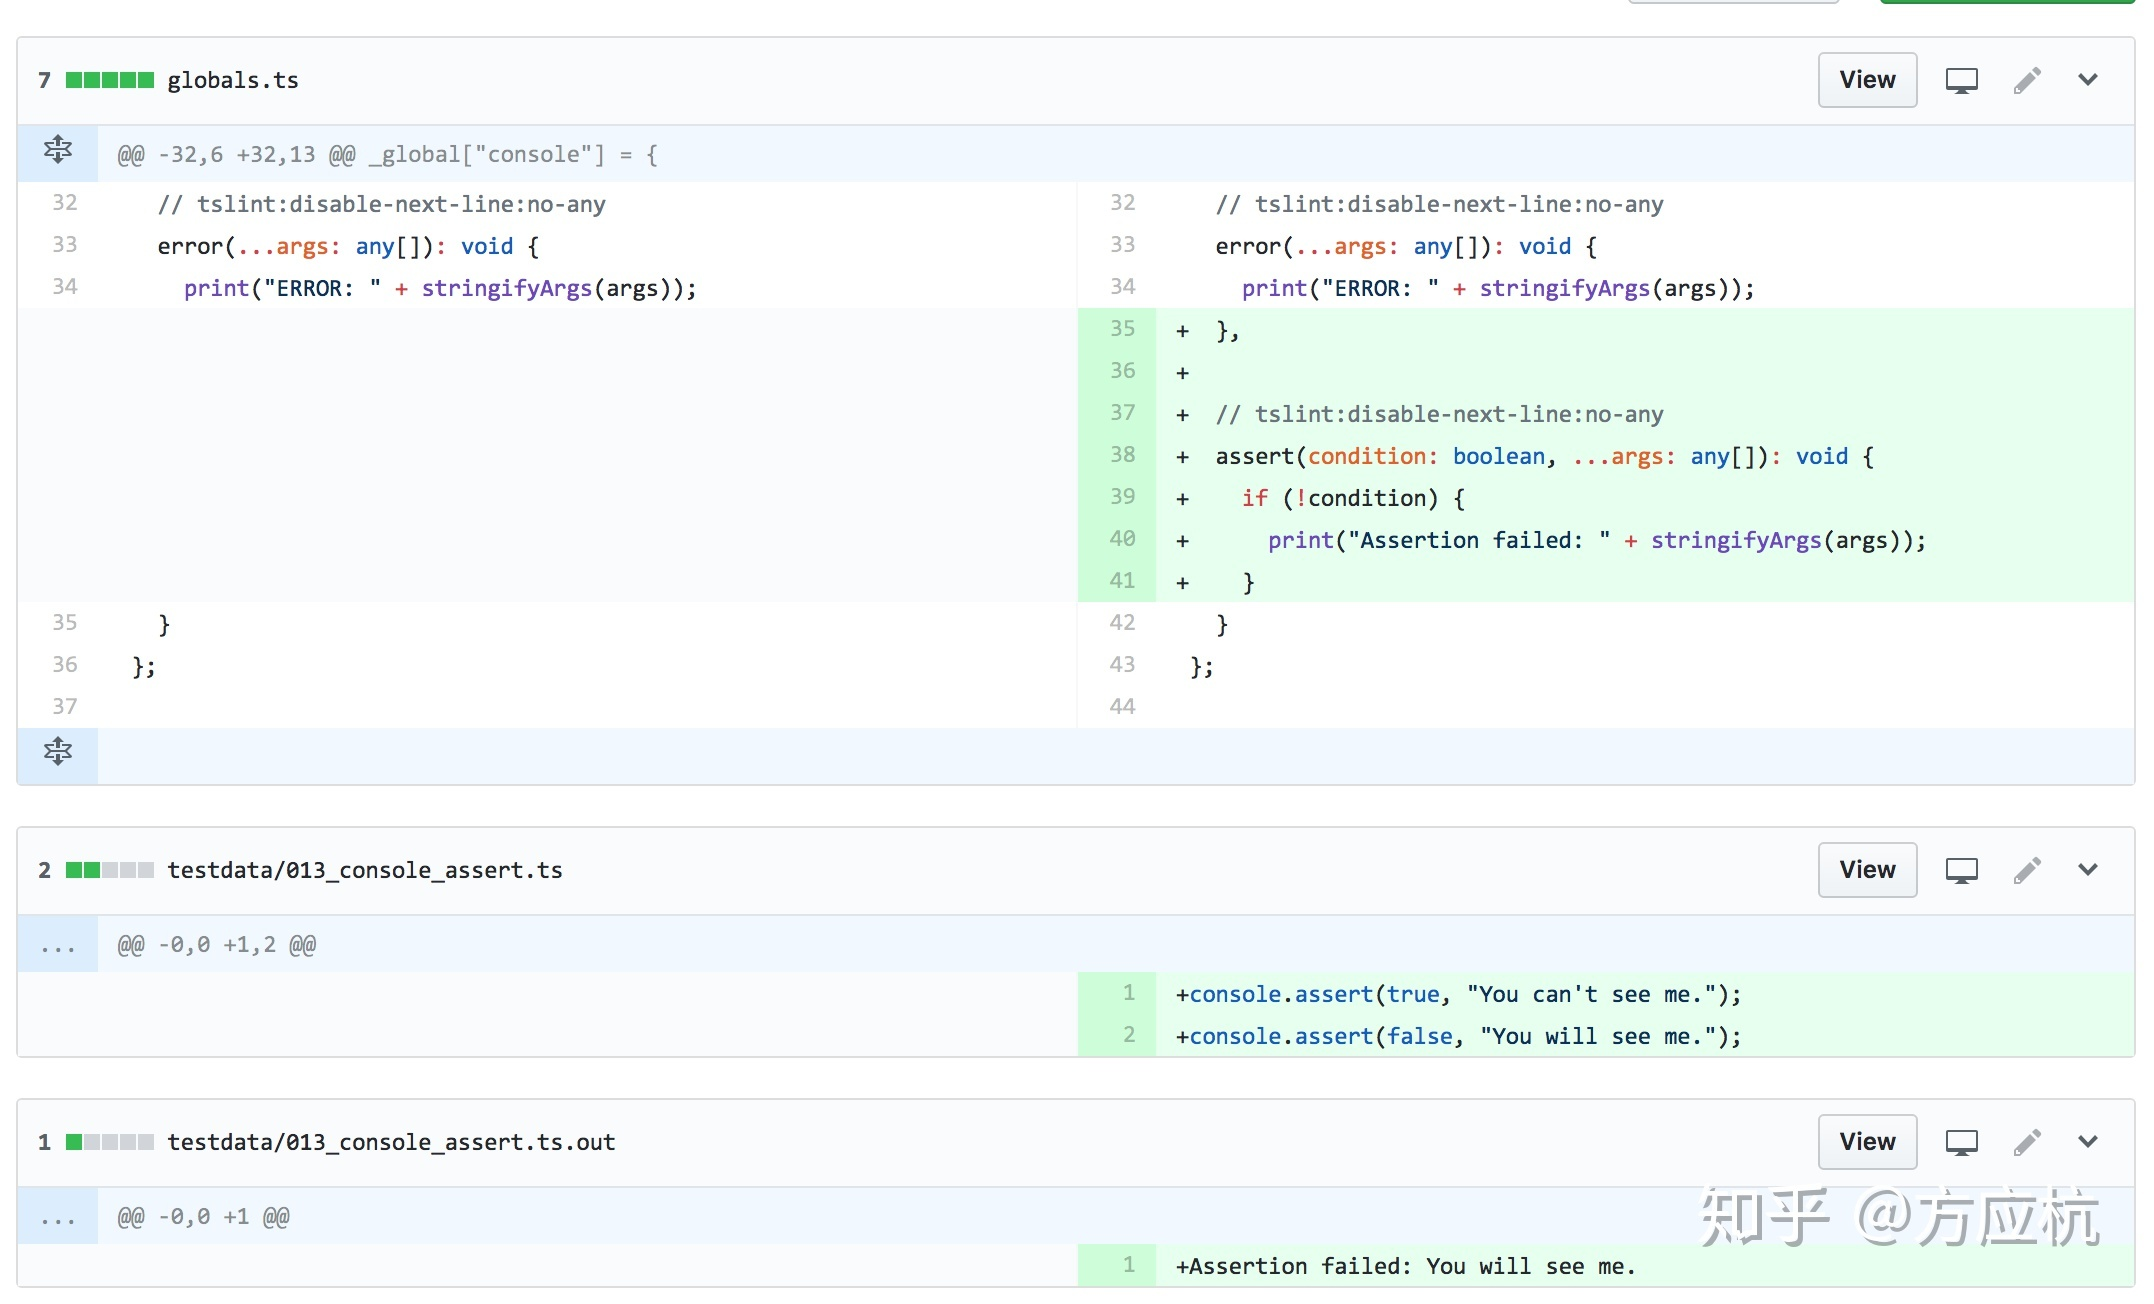Viewport: 2154px width, 1304px height.
Task: Click the diffstat bar beside globals.ts
Action: click(x=110, y=80)
